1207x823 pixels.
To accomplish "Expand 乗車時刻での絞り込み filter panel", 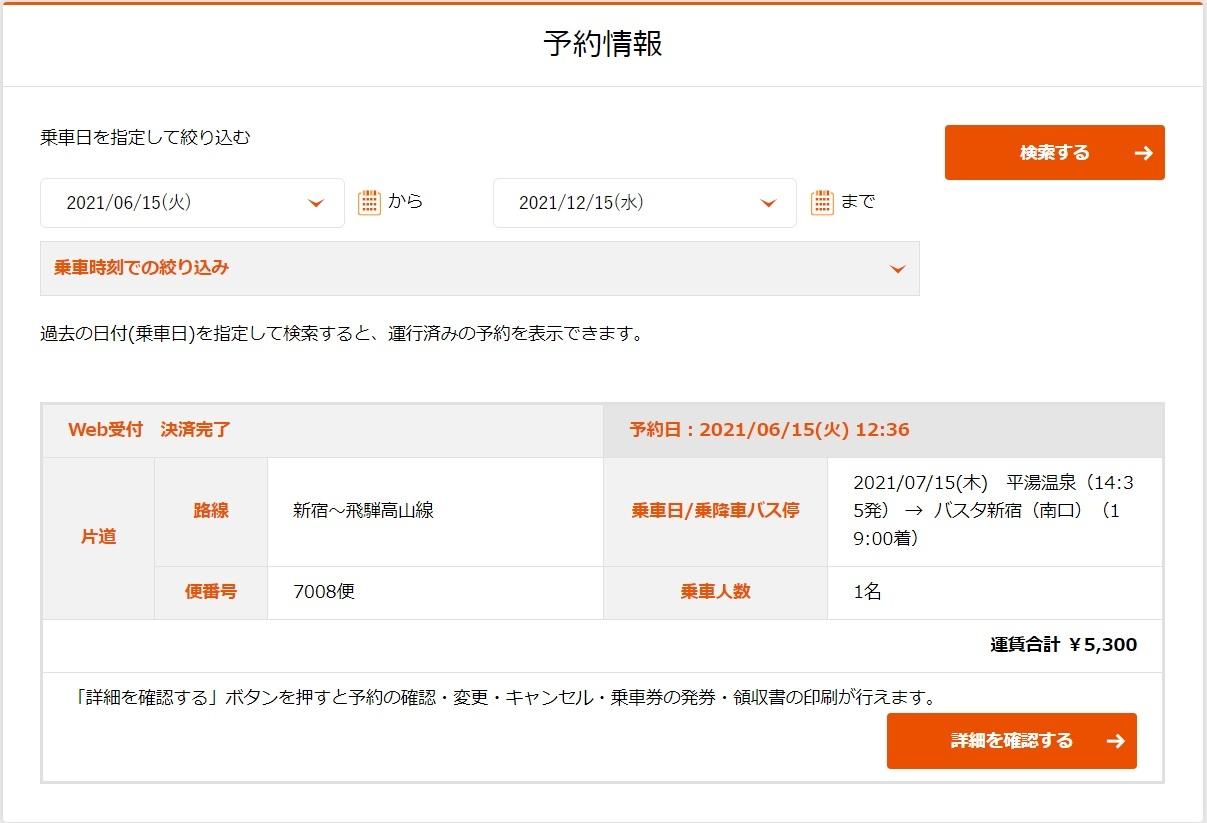I will point(480,268).
